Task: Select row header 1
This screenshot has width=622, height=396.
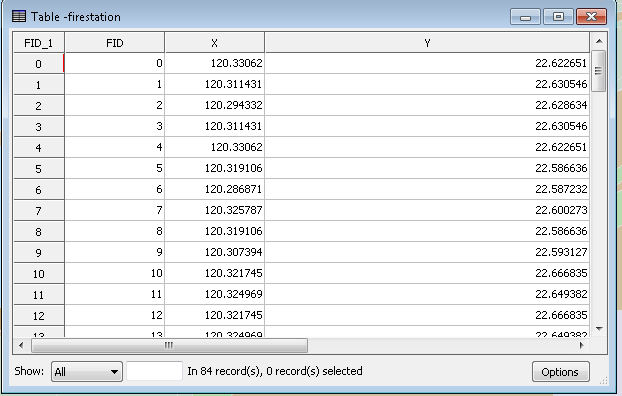Action: tap(38, 85)
